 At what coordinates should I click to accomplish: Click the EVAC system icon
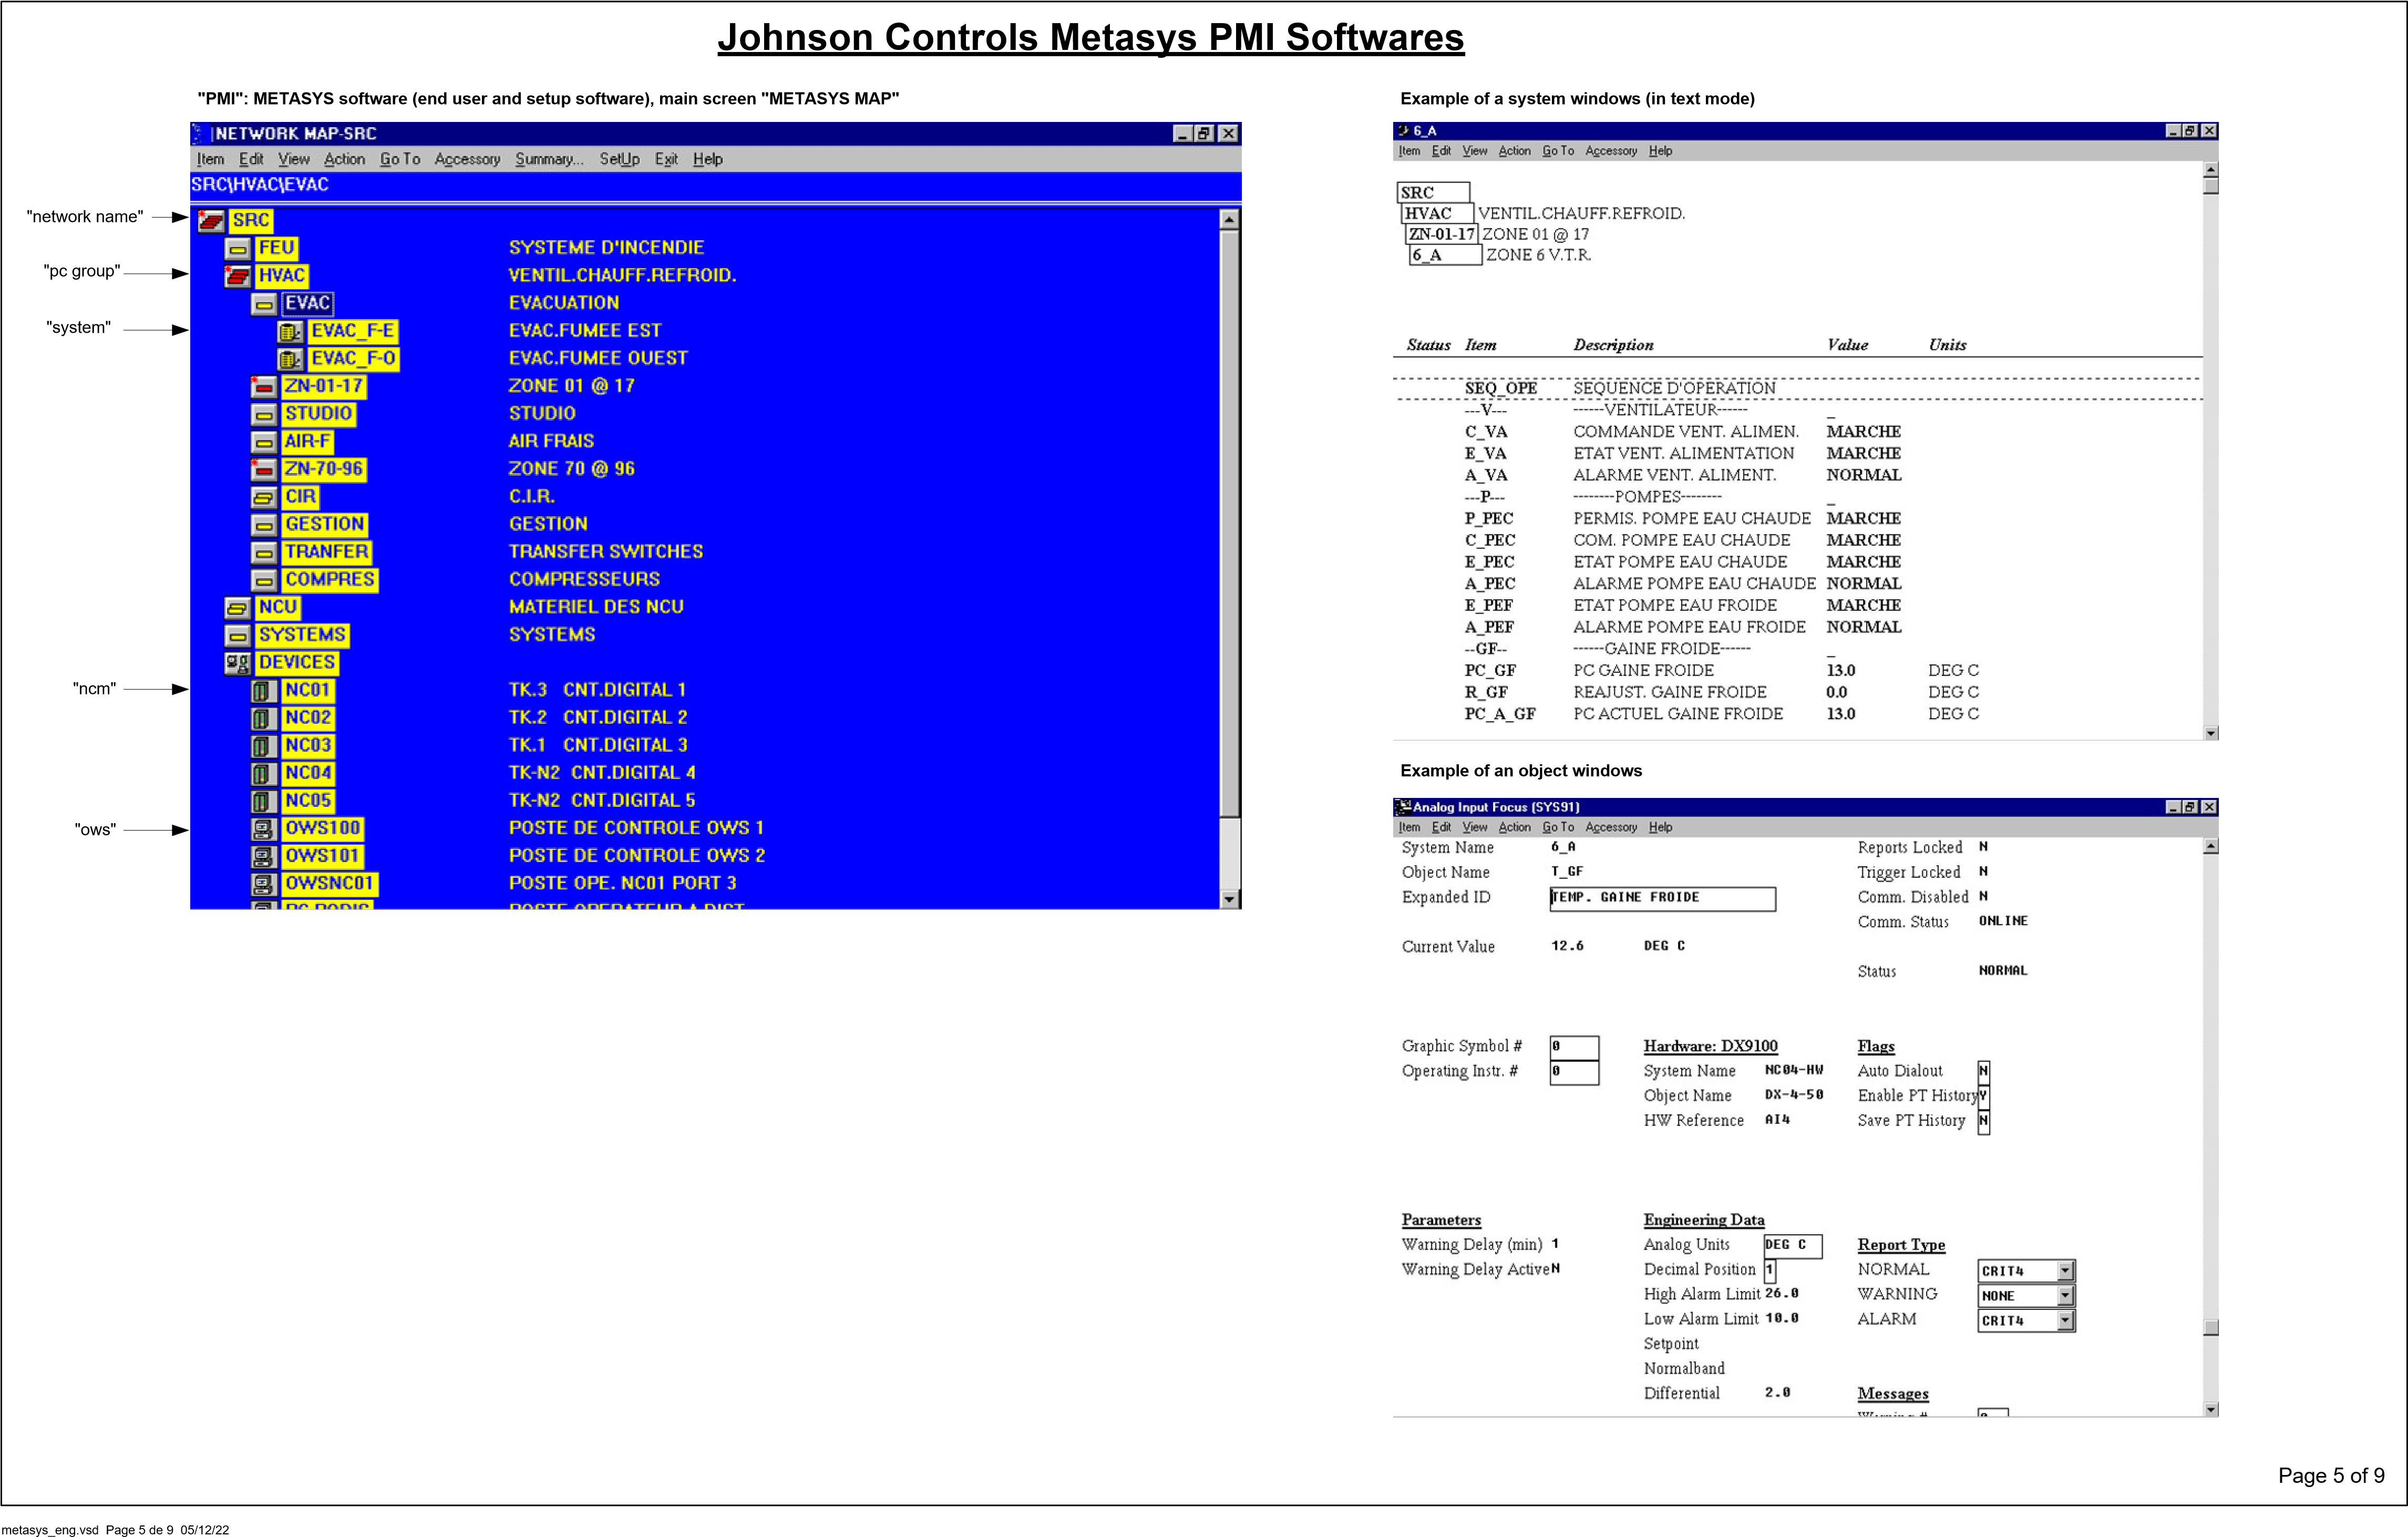(264, 304)
